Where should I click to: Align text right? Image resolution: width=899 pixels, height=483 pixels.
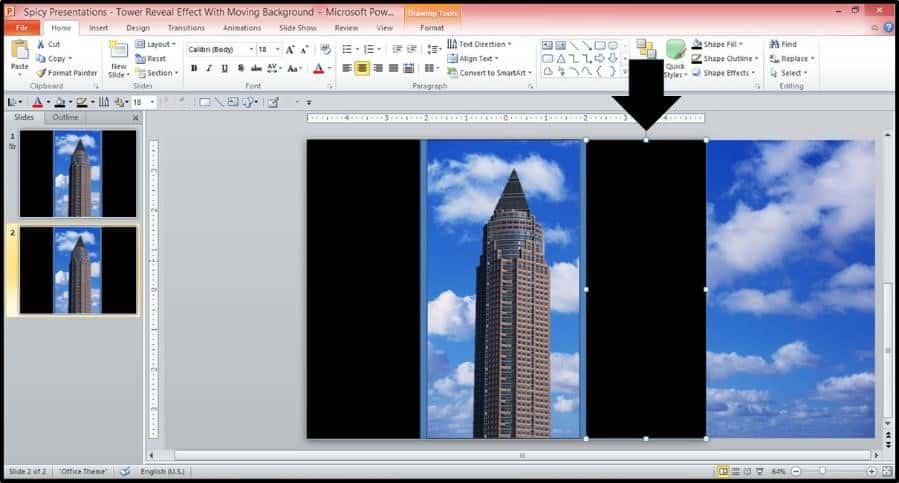click(378, 68)
